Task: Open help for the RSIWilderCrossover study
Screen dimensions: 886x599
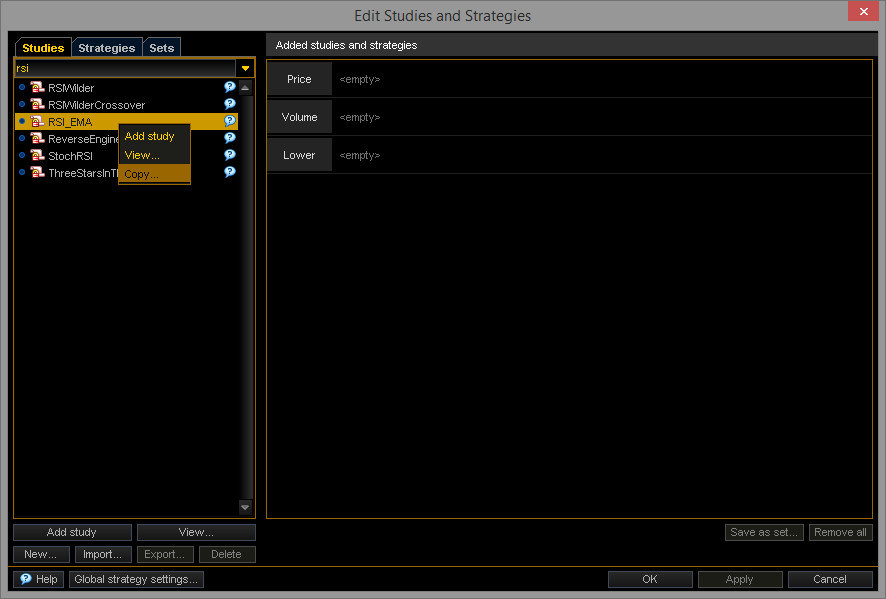Action: (x=229, y=104)
